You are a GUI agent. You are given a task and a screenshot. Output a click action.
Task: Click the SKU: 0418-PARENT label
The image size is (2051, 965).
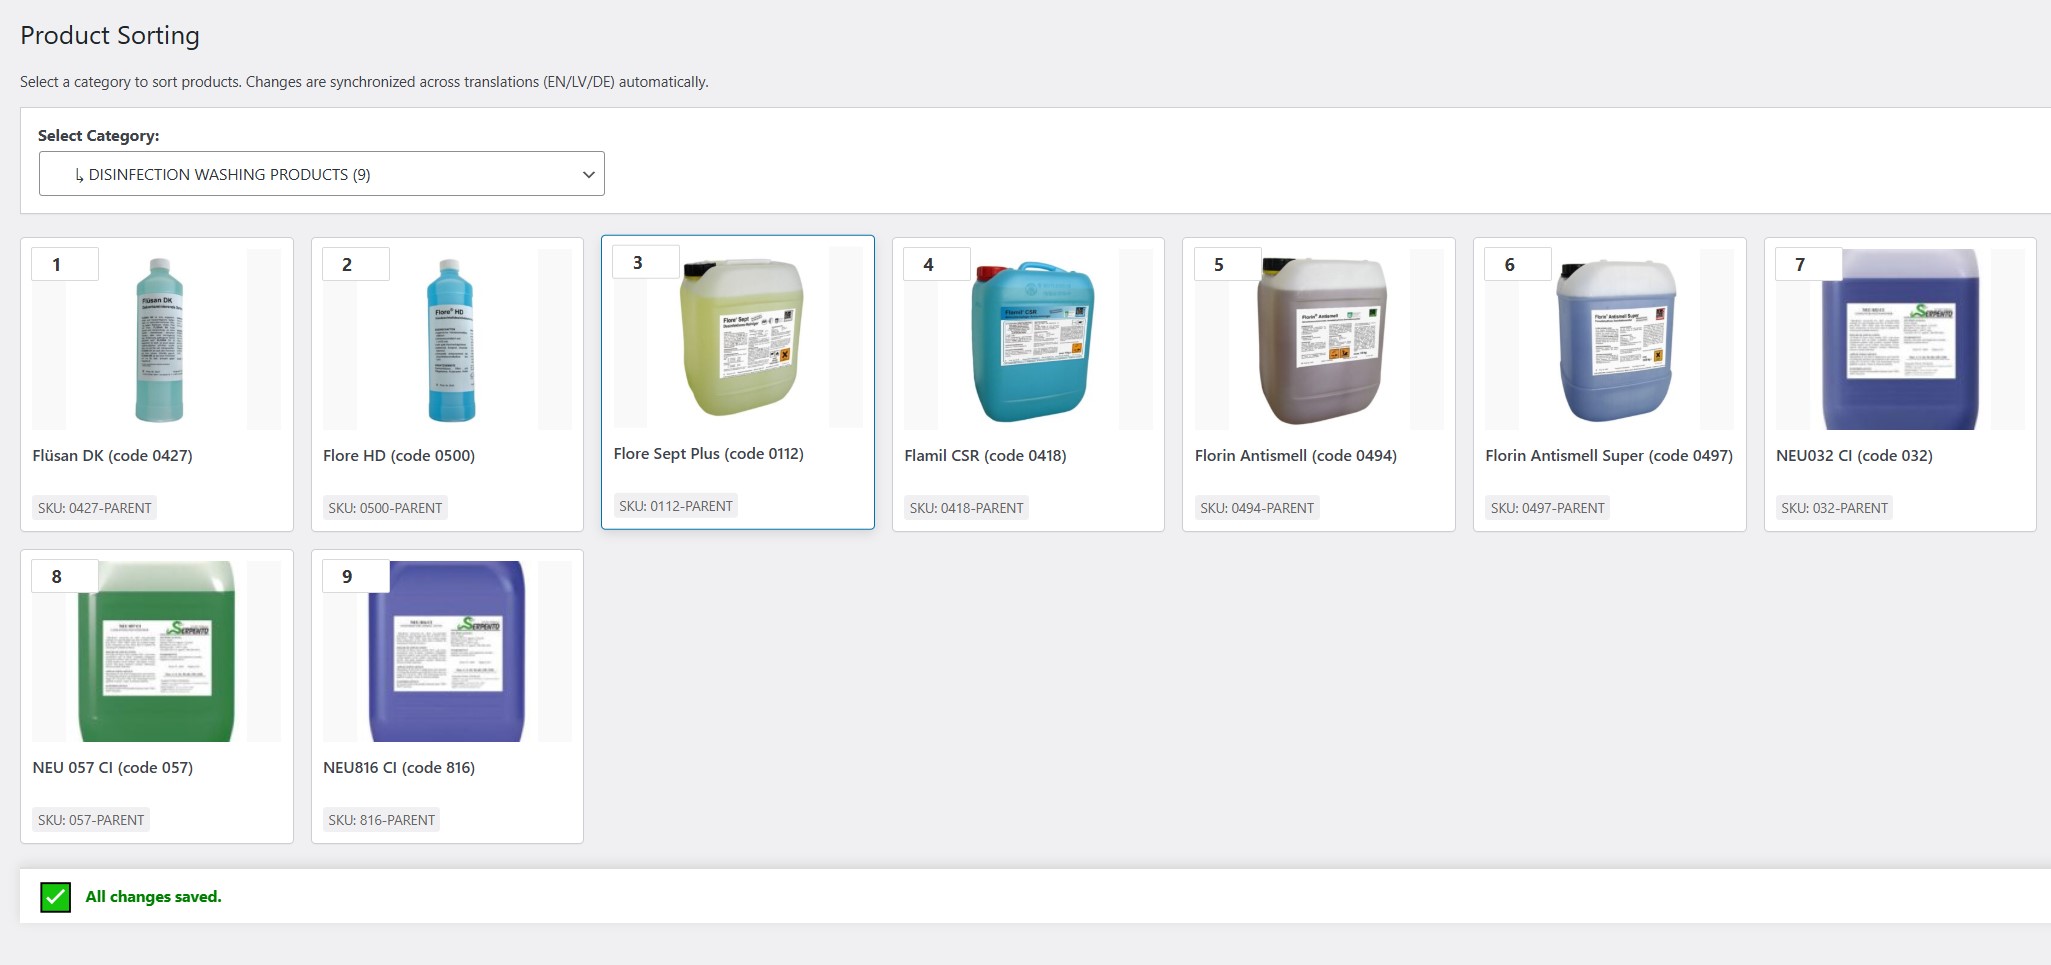966,508
